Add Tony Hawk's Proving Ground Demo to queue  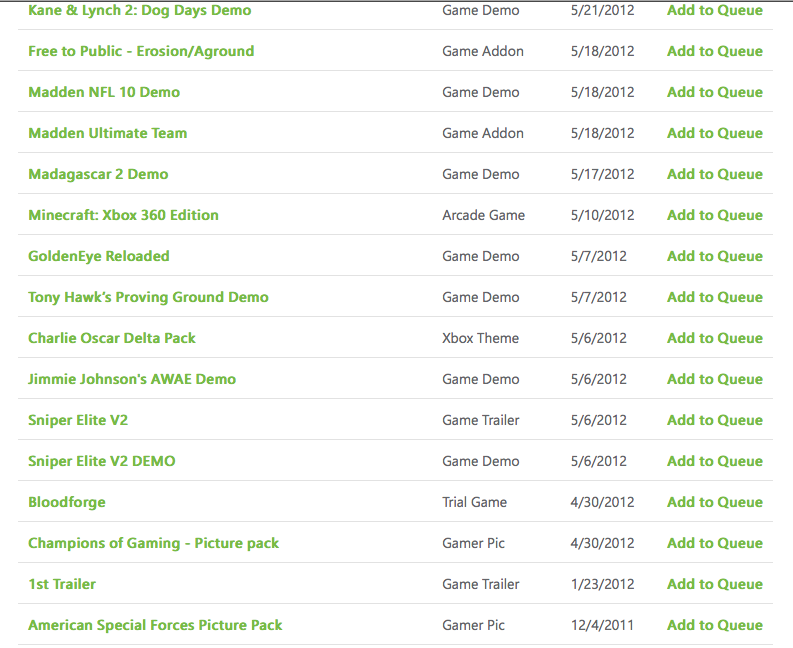tap(715, 297)
